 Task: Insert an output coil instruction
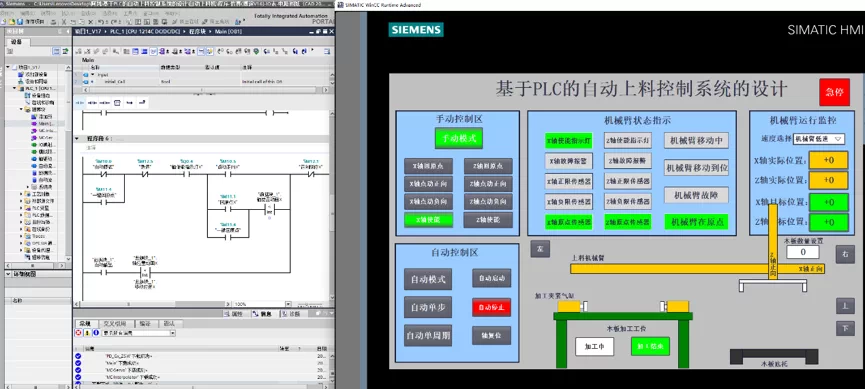pyautogui.click(x=105, y=103)
